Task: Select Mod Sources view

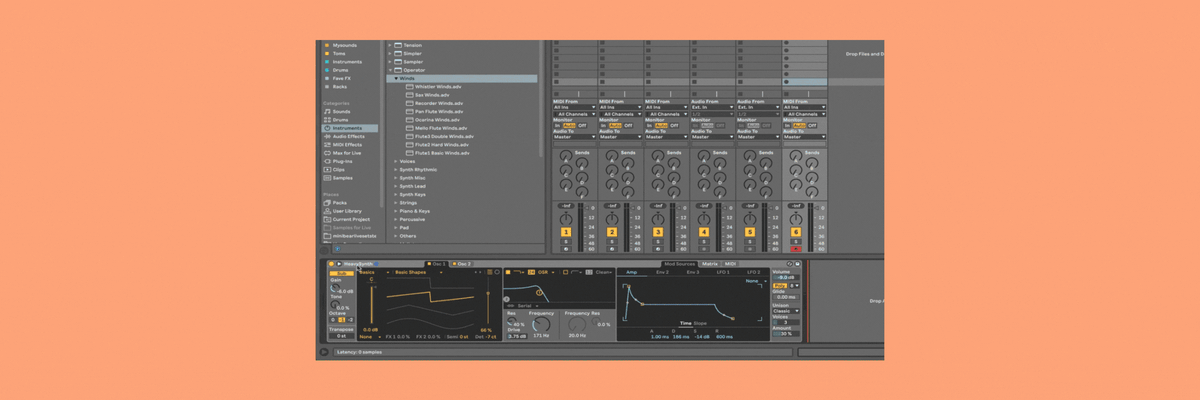Action: [679, 264]
